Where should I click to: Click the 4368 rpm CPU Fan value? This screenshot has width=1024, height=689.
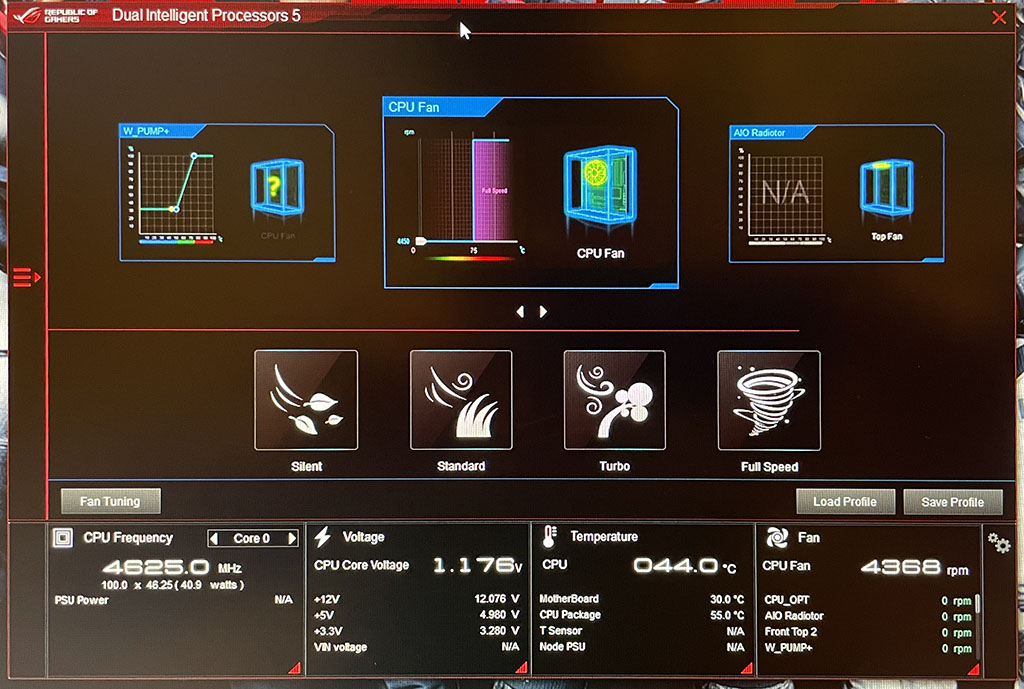click(x=914, y=567)
